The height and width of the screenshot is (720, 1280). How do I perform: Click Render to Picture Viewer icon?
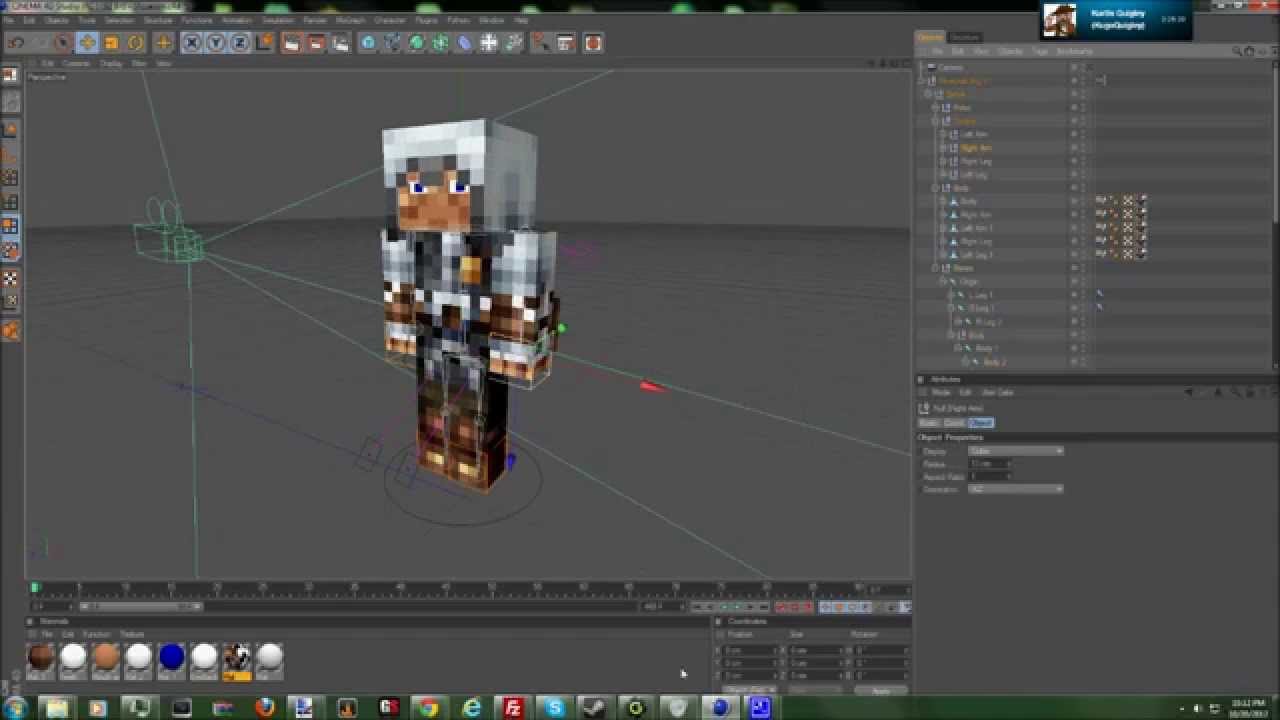pyautogui.click(x=315, y=43)
